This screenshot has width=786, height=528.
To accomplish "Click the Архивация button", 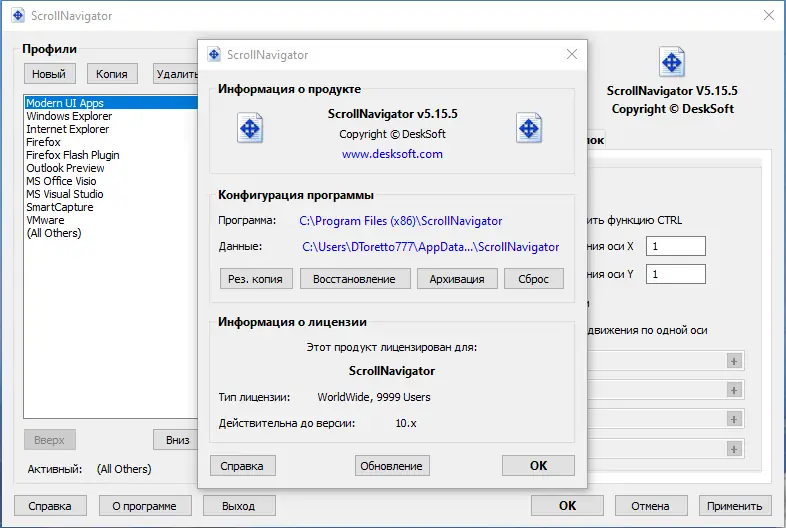I will [x=457, y=279].
